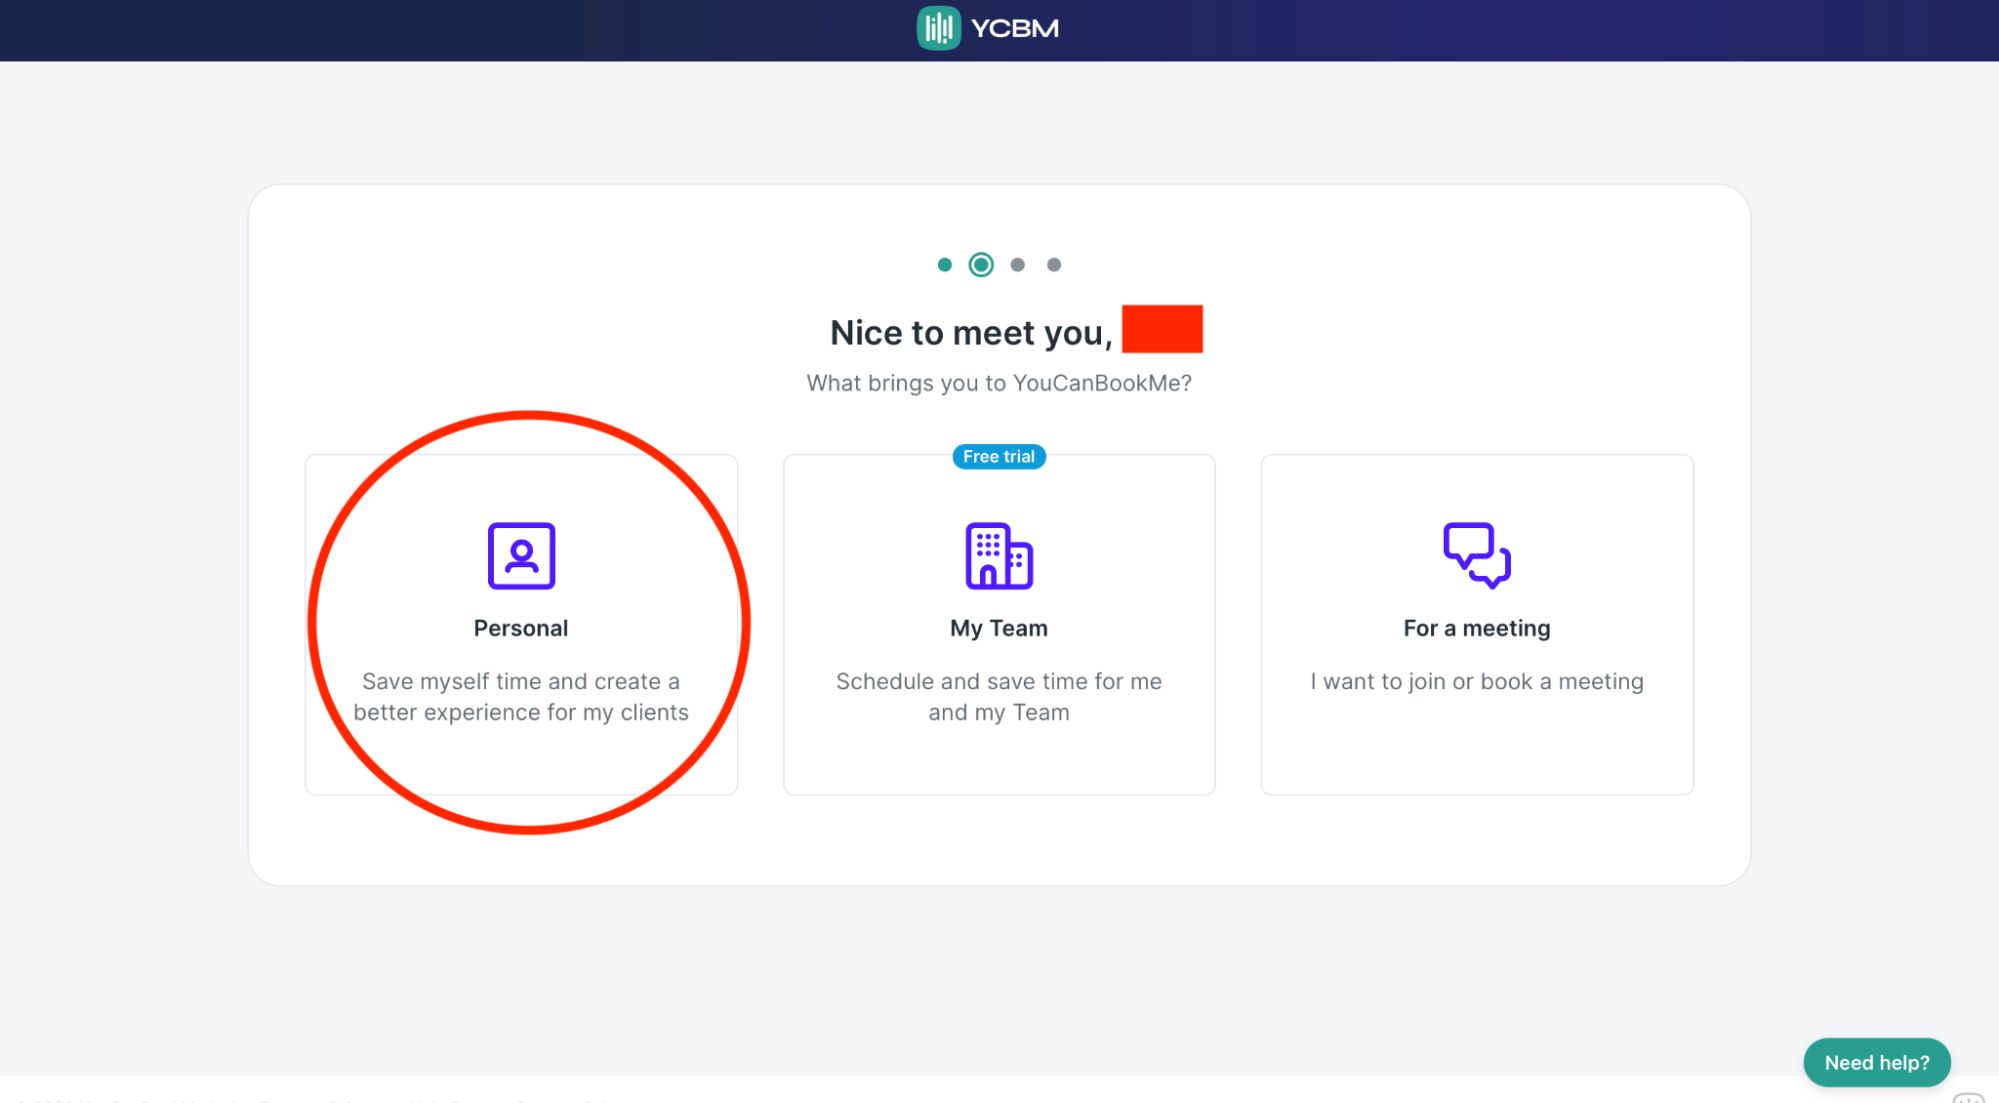
Task: Select the first progress dot
Action: tap(945, 264)
